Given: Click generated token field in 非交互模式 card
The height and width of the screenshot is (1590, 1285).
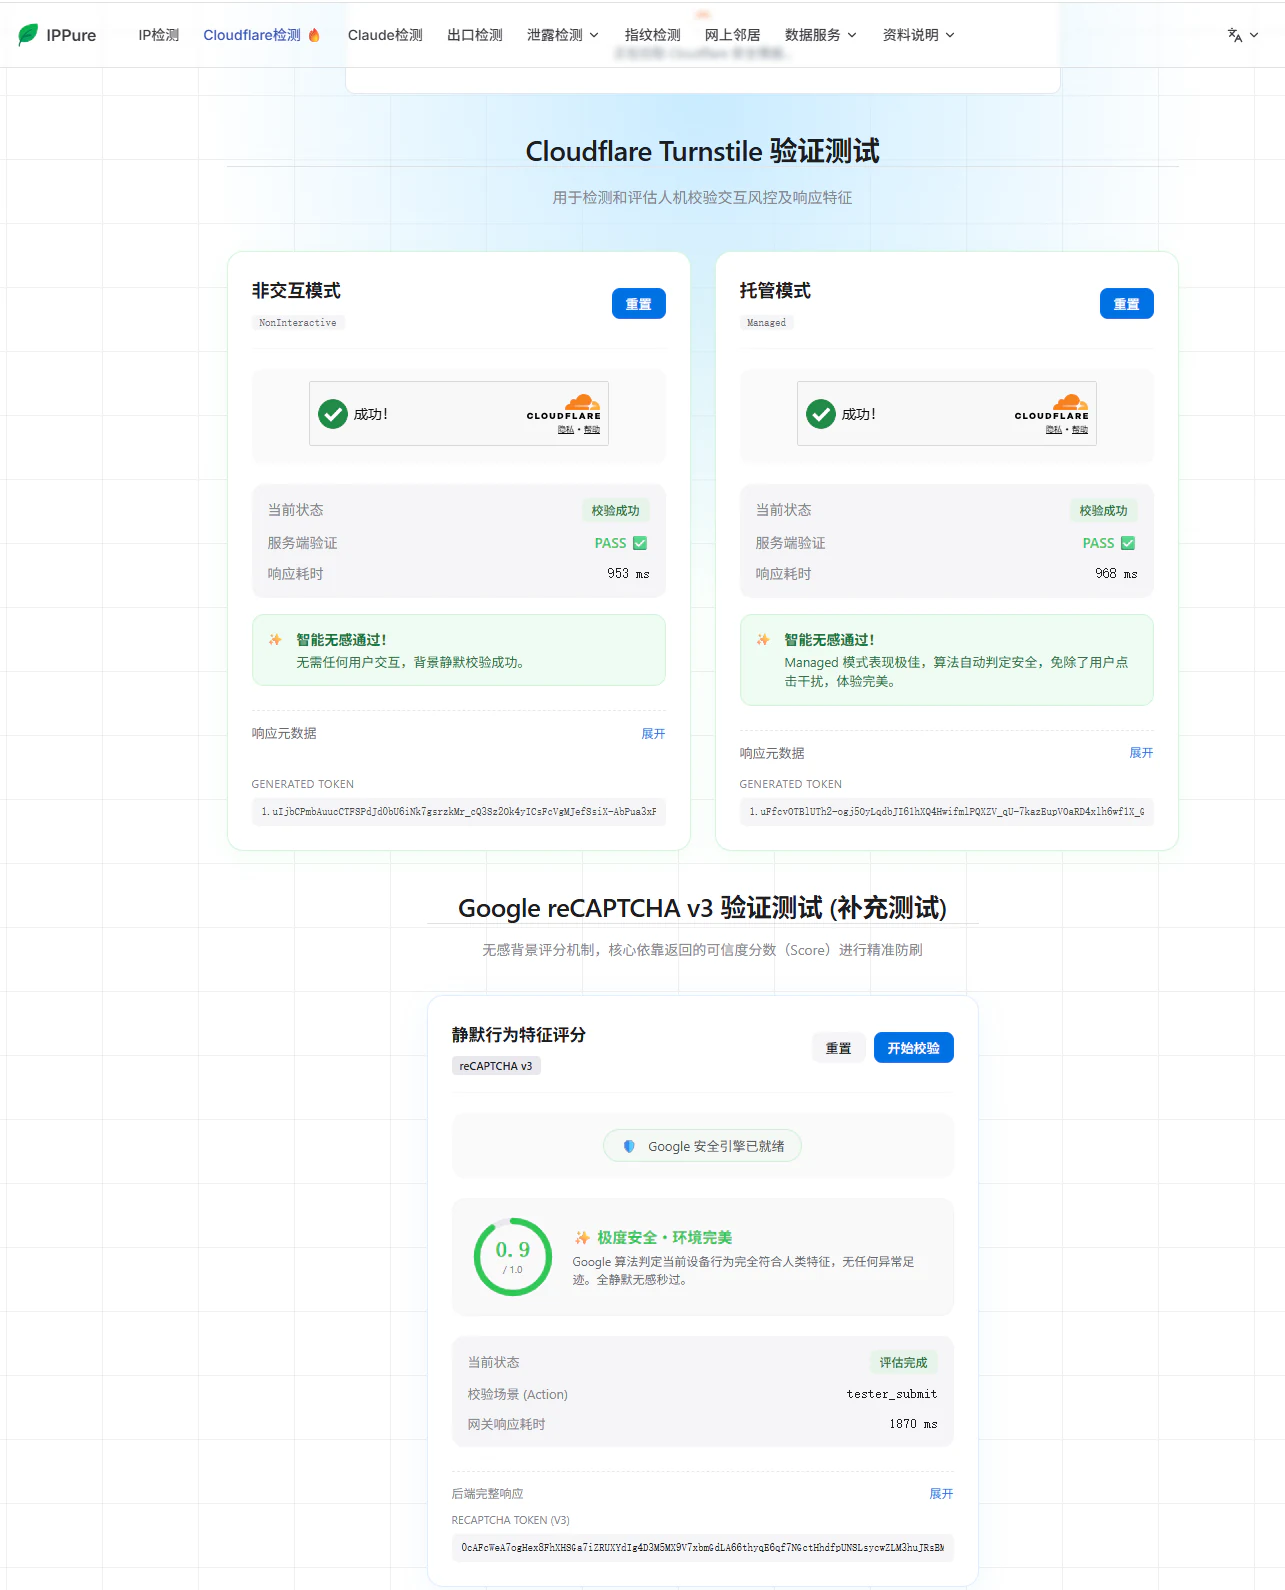Looking at the screenshot, I should 459,812.
